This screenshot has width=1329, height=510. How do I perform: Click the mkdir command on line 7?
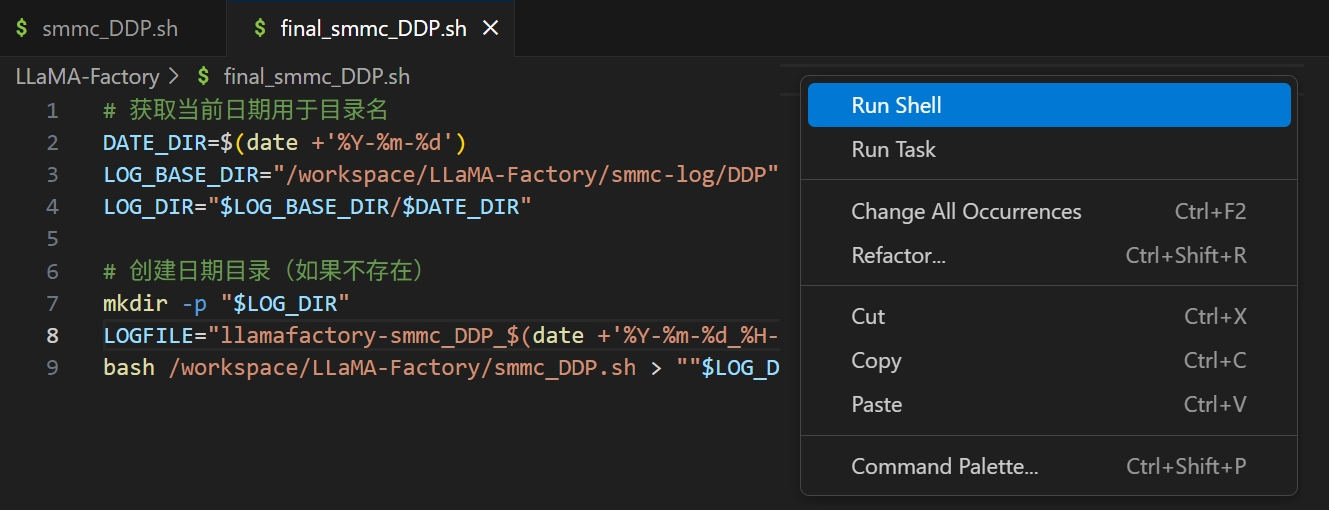[x=135, y=303]
